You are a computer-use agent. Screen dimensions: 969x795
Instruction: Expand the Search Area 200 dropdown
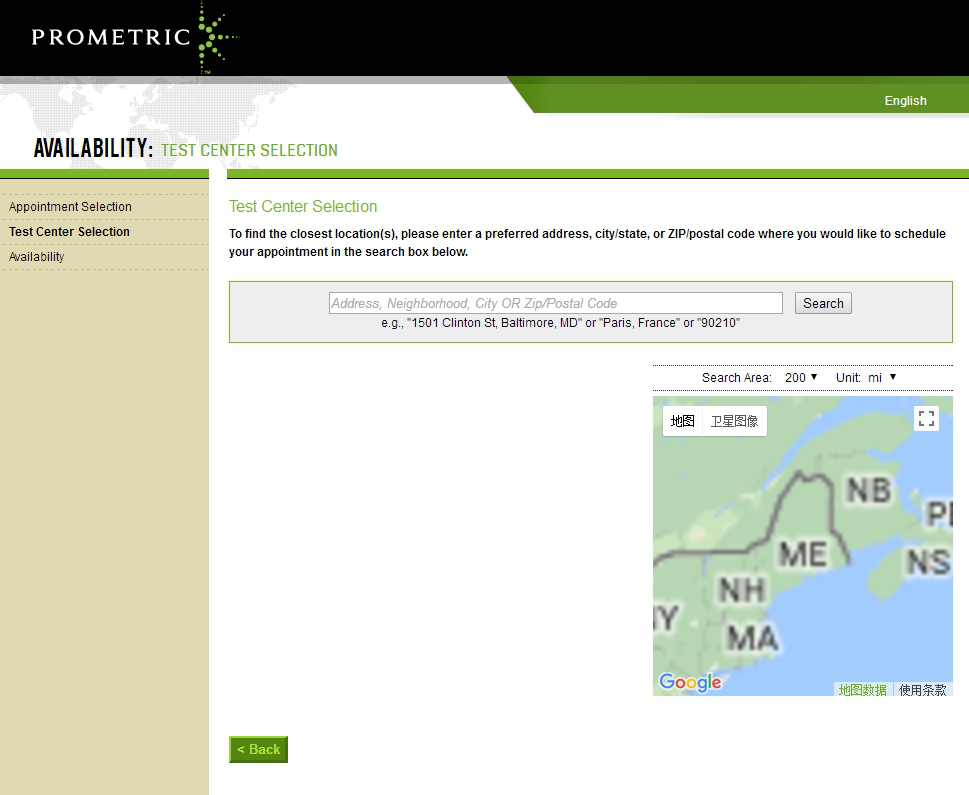click(801, 378)
